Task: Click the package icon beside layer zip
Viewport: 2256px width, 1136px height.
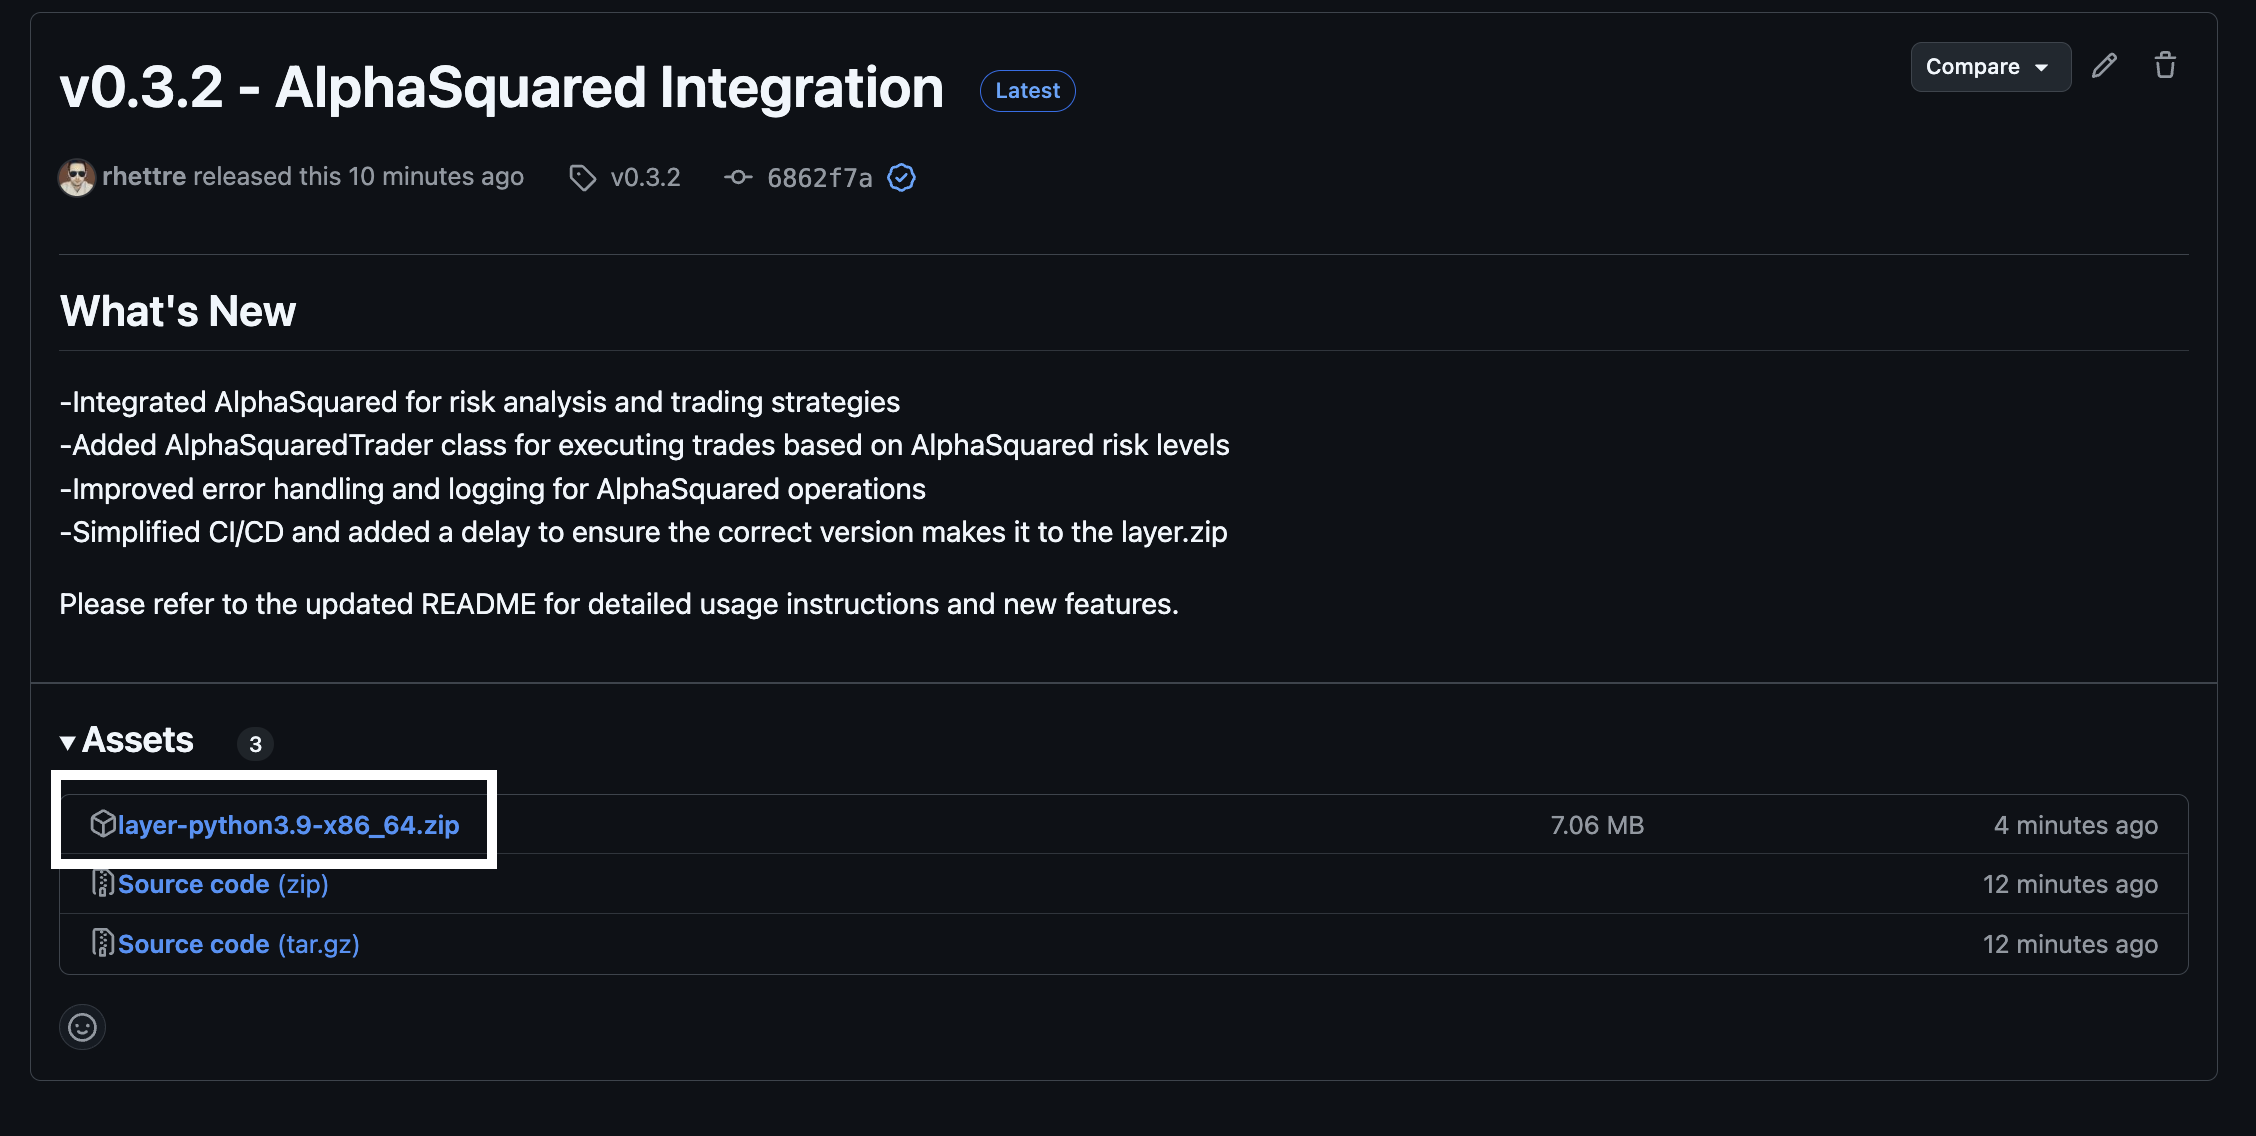Action: pyautogui.click(x=102, y=824)
